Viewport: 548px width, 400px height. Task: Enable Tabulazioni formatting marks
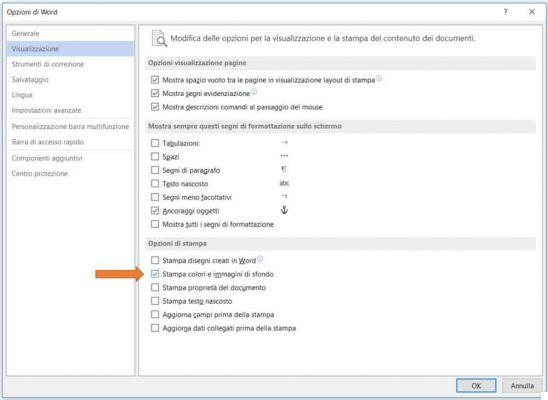[155, 143]
